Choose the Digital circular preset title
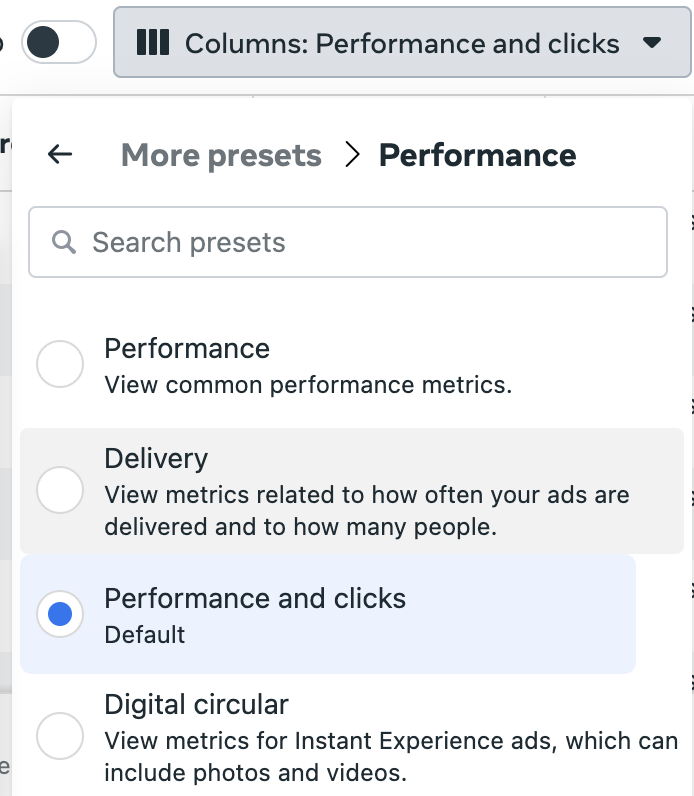 click(196, 705)
